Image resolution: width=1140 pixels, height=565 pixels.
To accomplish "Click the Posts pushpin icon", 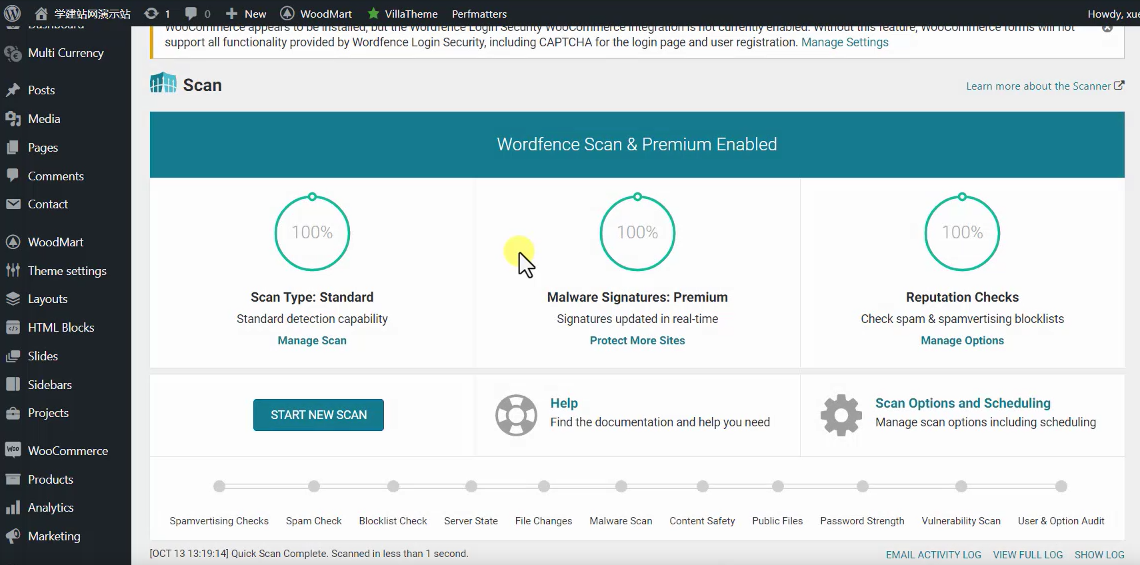I will pyautogui.click(x=12, y=90).
